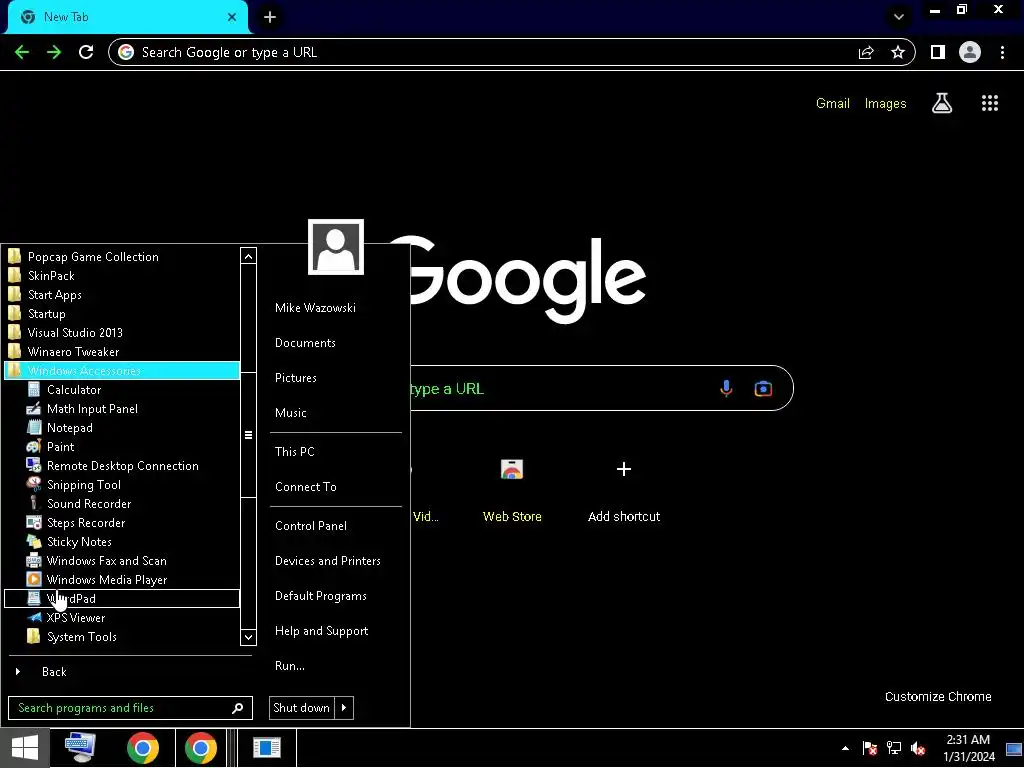Start a voice search with the microphone
Screen dimensions: 1024x768
point(726,389)
